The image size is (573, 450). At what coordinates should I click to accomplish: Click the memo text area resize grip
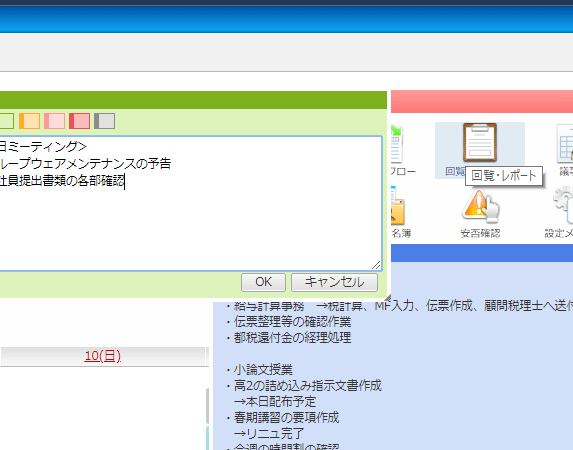pos(376,265)
